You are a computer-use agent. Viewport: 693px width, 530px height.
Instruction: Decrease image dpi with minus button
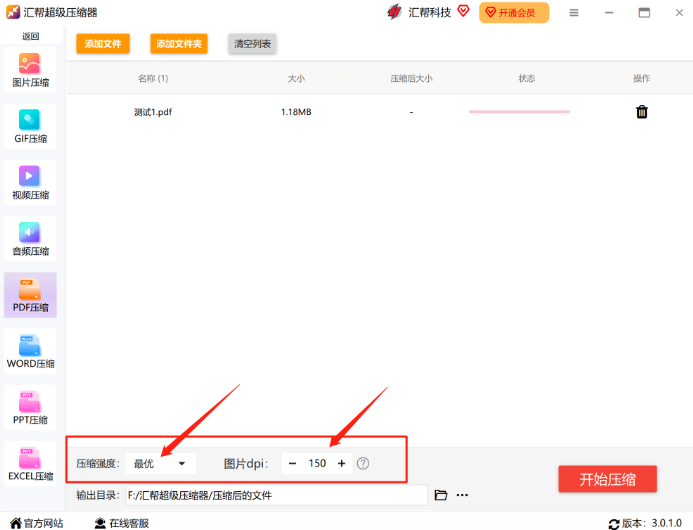(292, 464)
